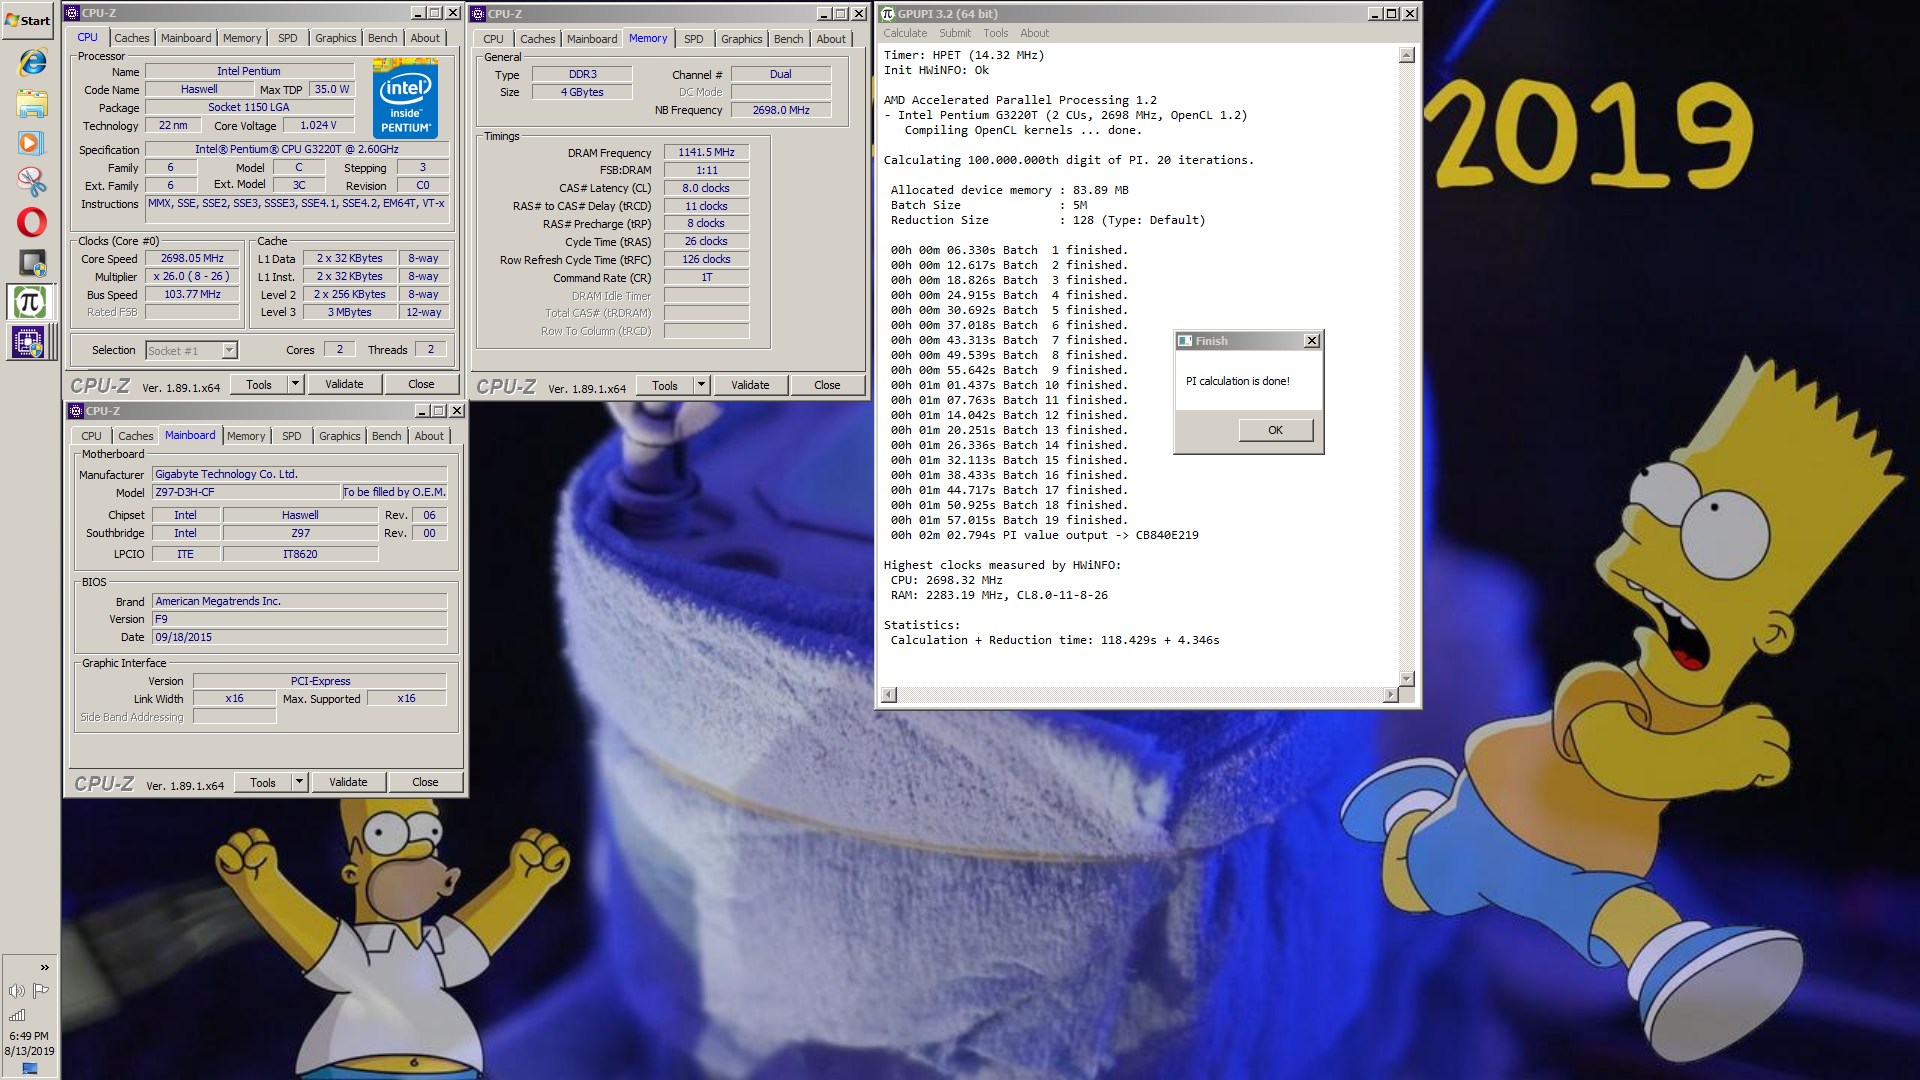Click the GPUPI vertical scrollbar up arrow
Image resolution: width=1920 pixels, height=1080 pixels.
pyautogui.click(x=1406, y=55)
